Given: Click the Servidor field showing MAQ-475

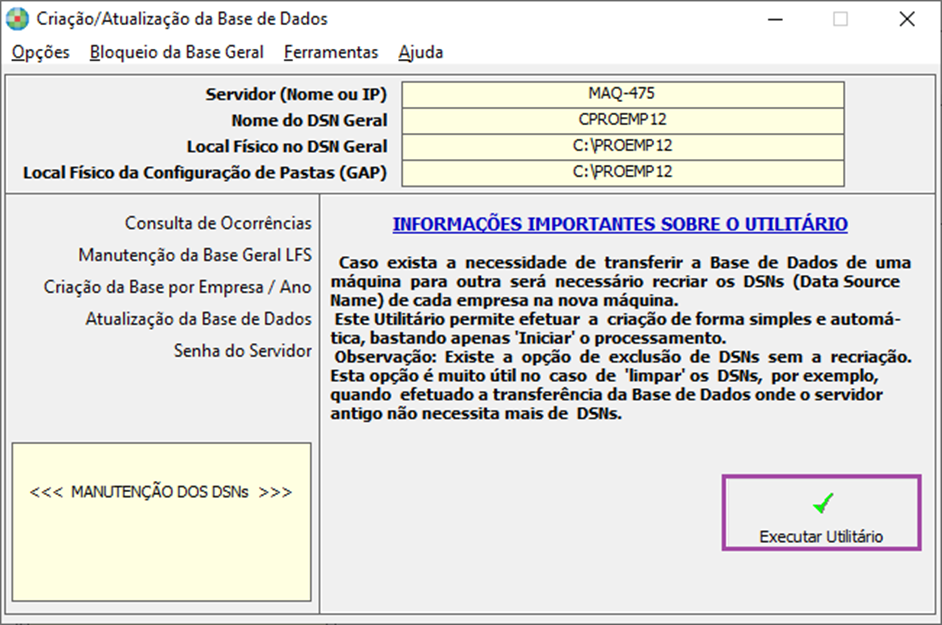Looking at the screenshot, I should coord(622,94).
